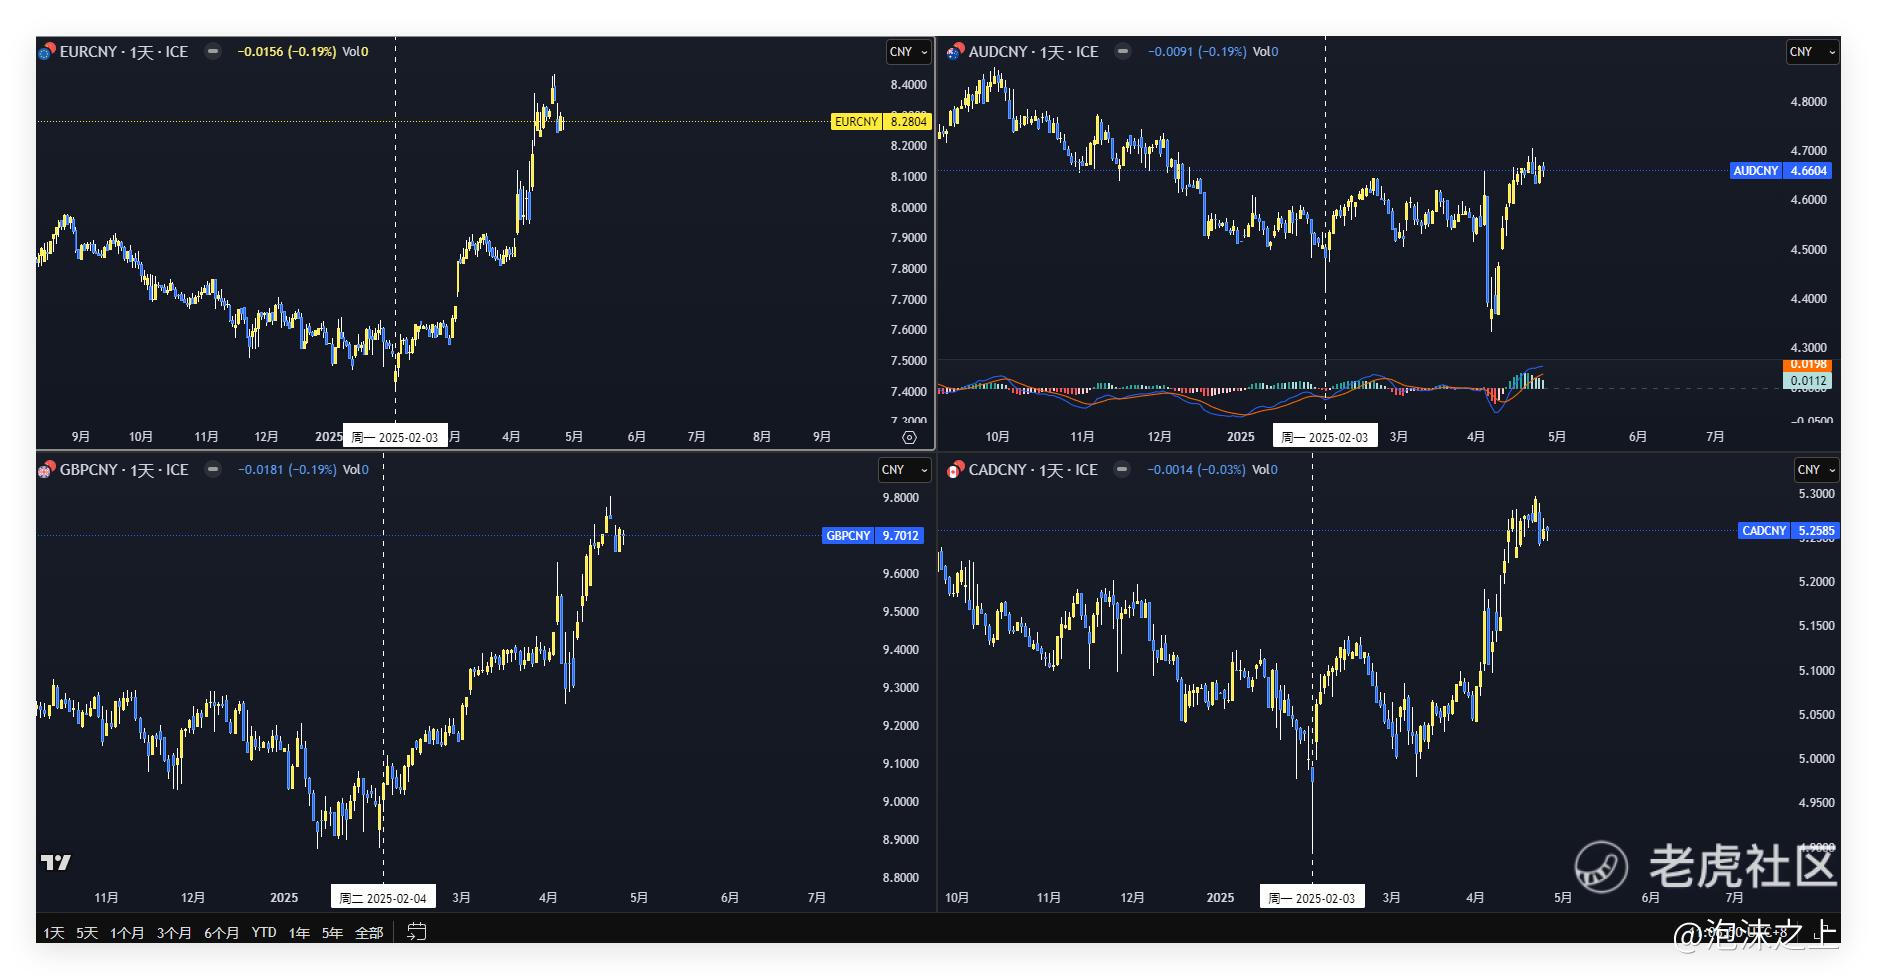Click AUDCNY chart's 周一 2025-02-03 date label
The height and width of the screenshot is (979, 1877).
tap(1325, 437)
